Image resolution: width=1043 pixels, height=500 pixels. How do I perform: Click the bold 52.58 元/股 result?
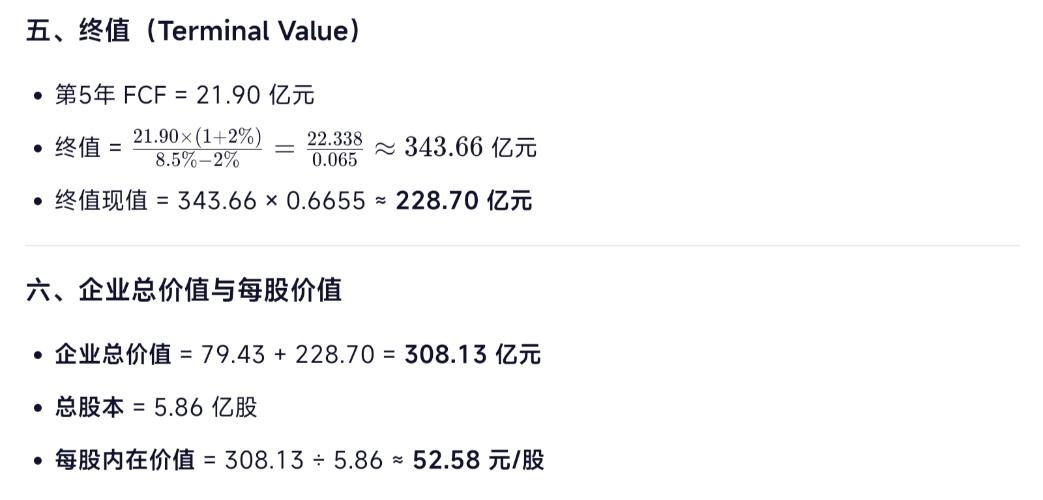[x=478, y=459]
